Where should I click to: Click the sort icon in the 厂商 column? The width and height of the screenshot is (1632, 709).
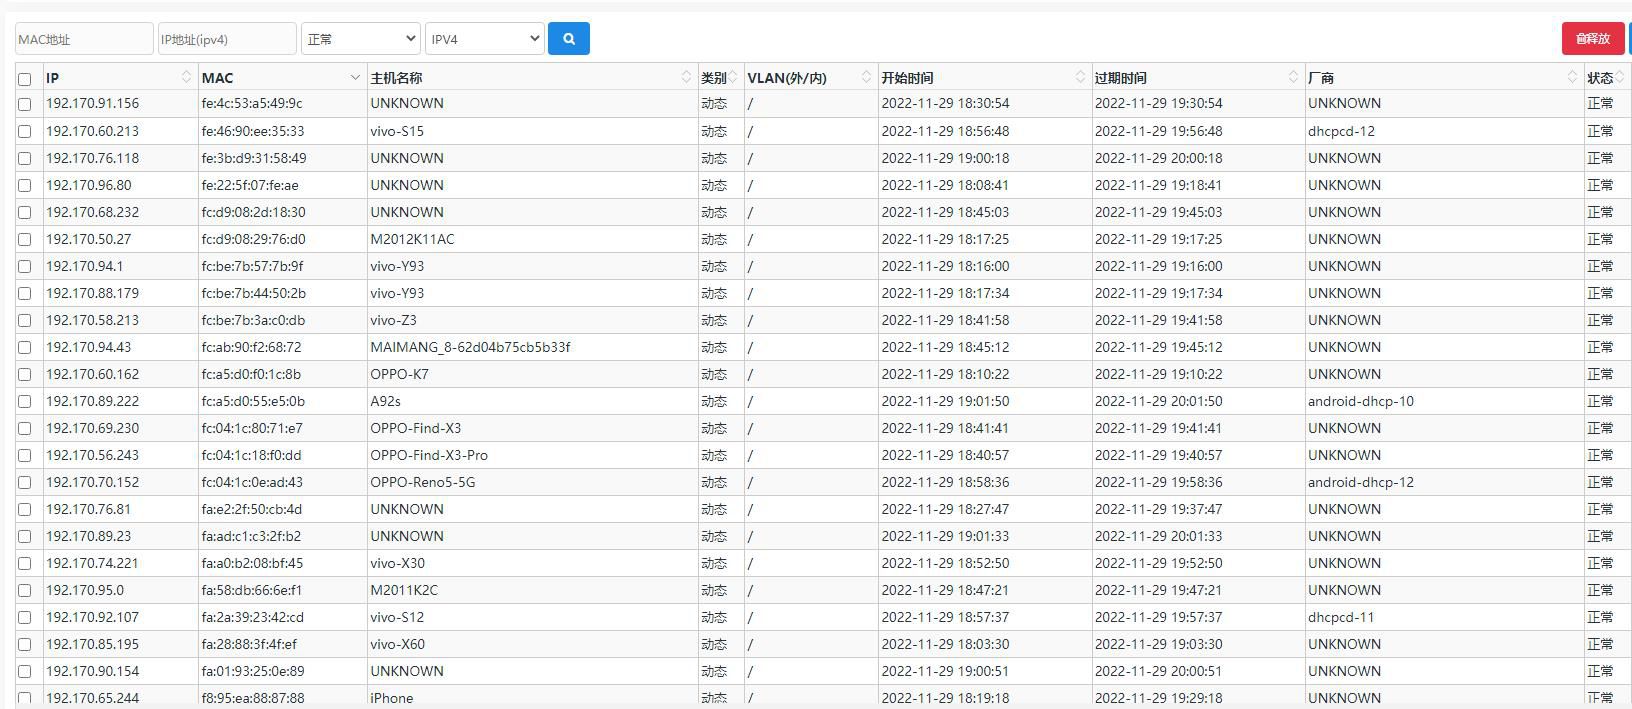1572,77
